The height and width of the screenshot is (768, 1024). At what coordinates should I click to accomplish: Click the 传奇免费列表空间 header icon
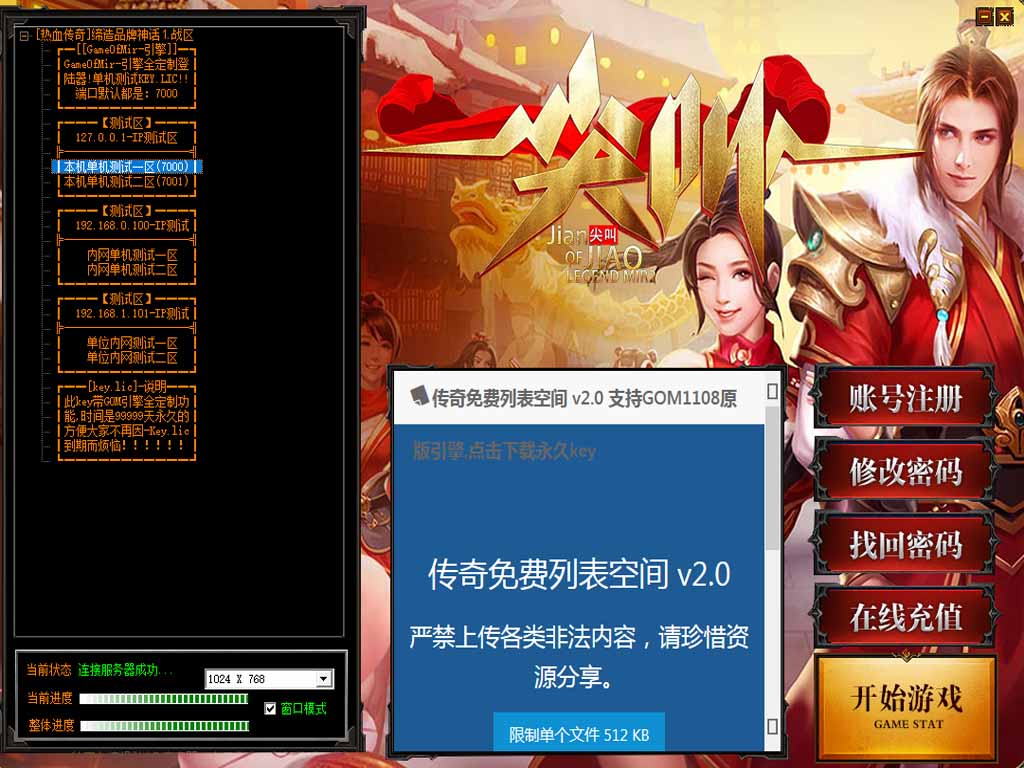(x=419, y=395)
